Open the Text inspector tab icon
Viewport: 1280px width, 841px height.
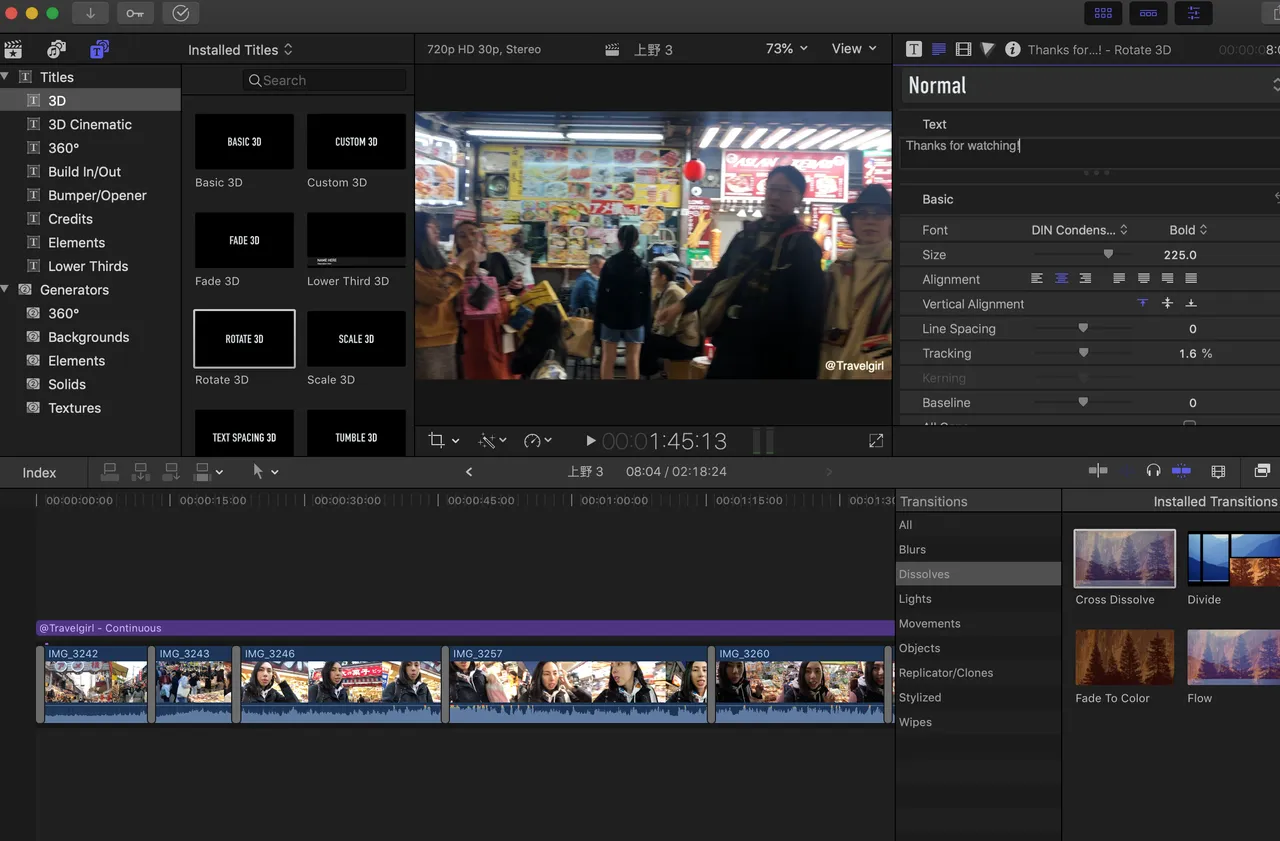(913, 49)
